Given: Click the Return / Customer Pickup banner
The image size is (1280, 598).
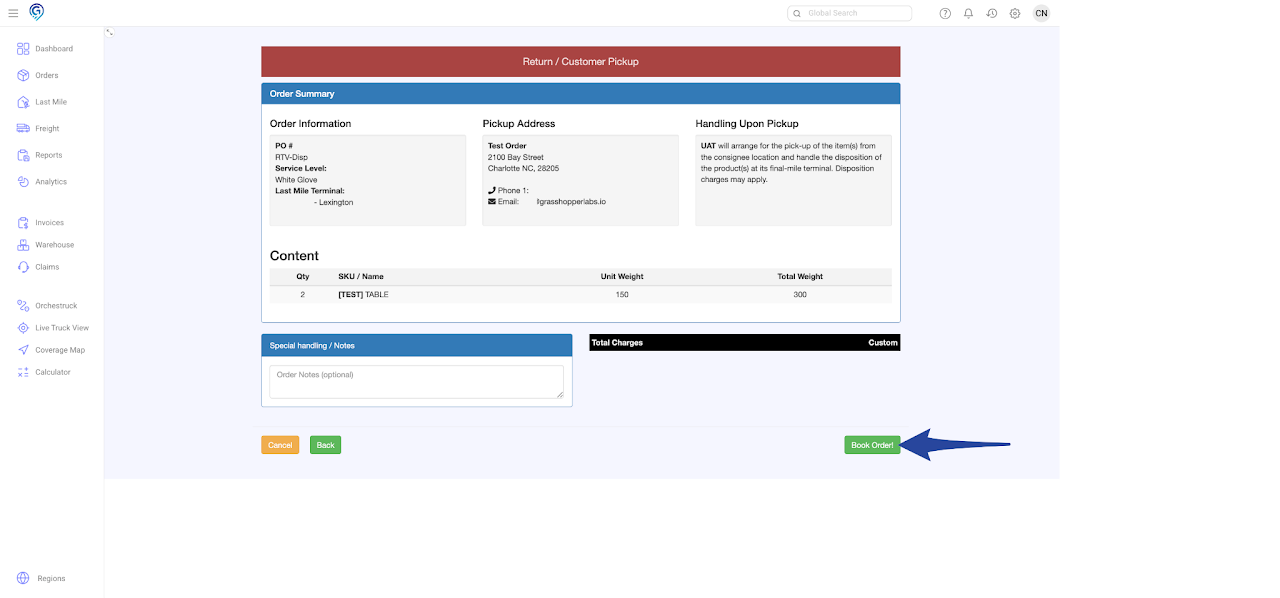Looking at the screenshot, I should tap(580, 61).
